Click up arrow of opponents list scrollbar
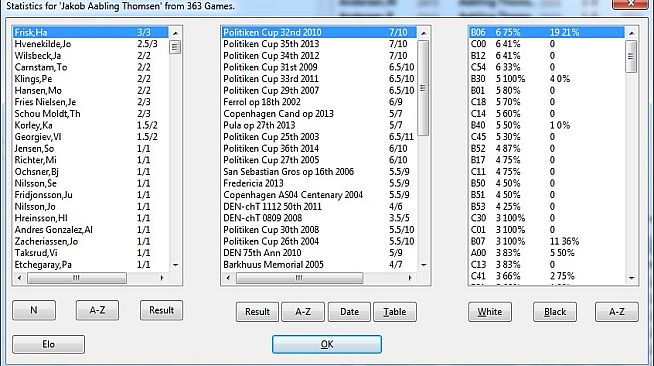654x366 pixels. tap(175, 33)
